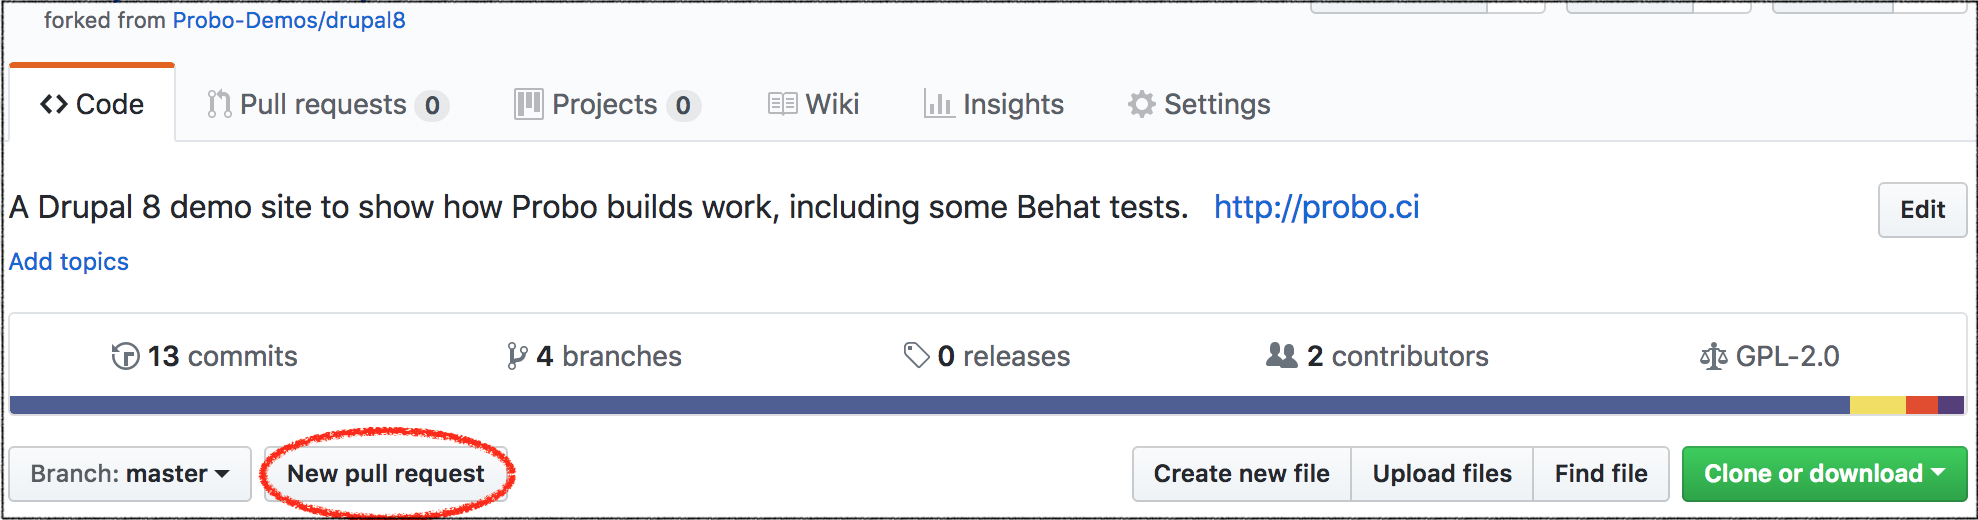Click the yellow segment of the language bar
The height and width of the screenshot is (520, 1978).
1877,405
